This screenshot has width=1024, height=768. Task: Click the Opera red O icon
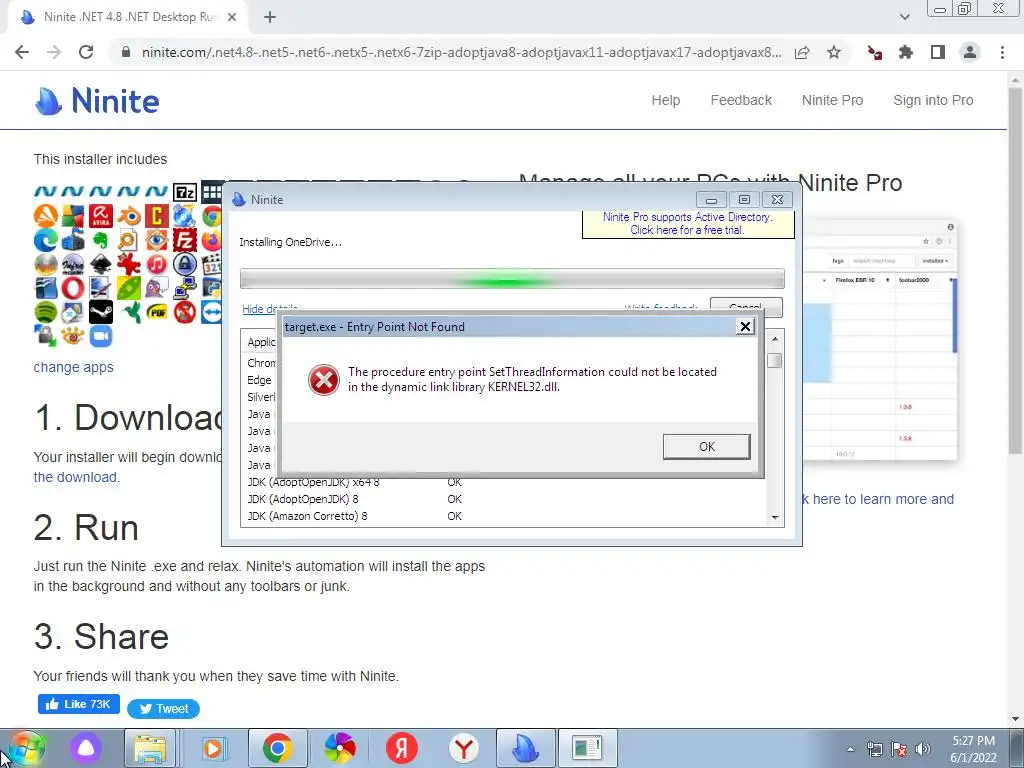coord(72,288)
